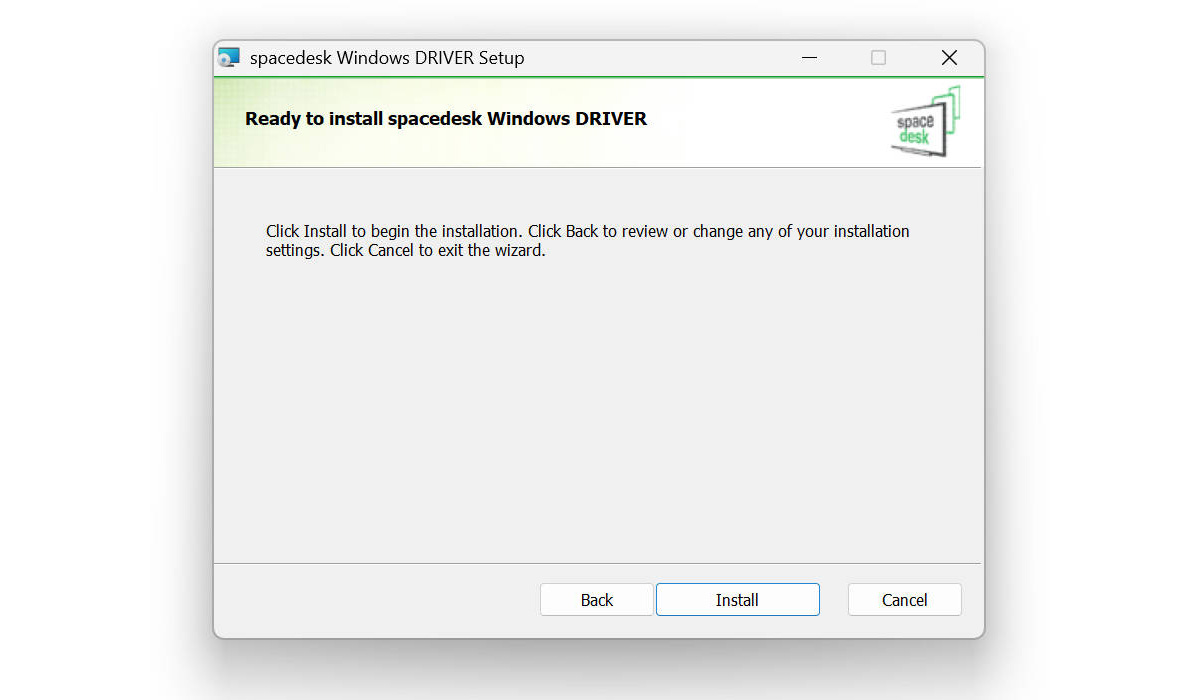Go back using the Back button
This screenshot has width=1200, height=700.
point(596,600)
